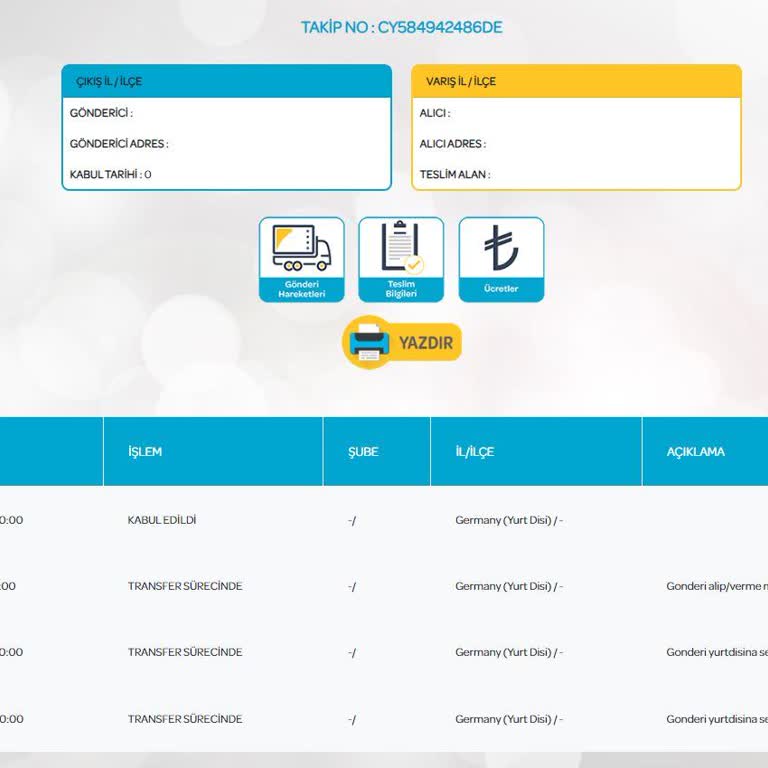768x768 pixels.
Task: Click the AÇIKLAMA column header
Action: [696, 452]
